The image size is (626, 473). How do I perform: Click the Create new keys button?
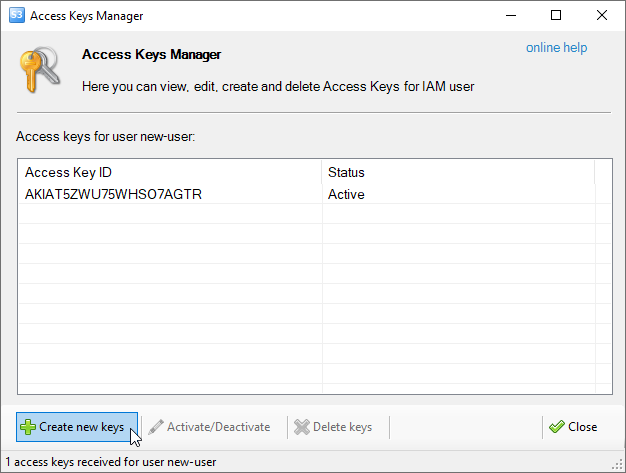tap(77, 427)
